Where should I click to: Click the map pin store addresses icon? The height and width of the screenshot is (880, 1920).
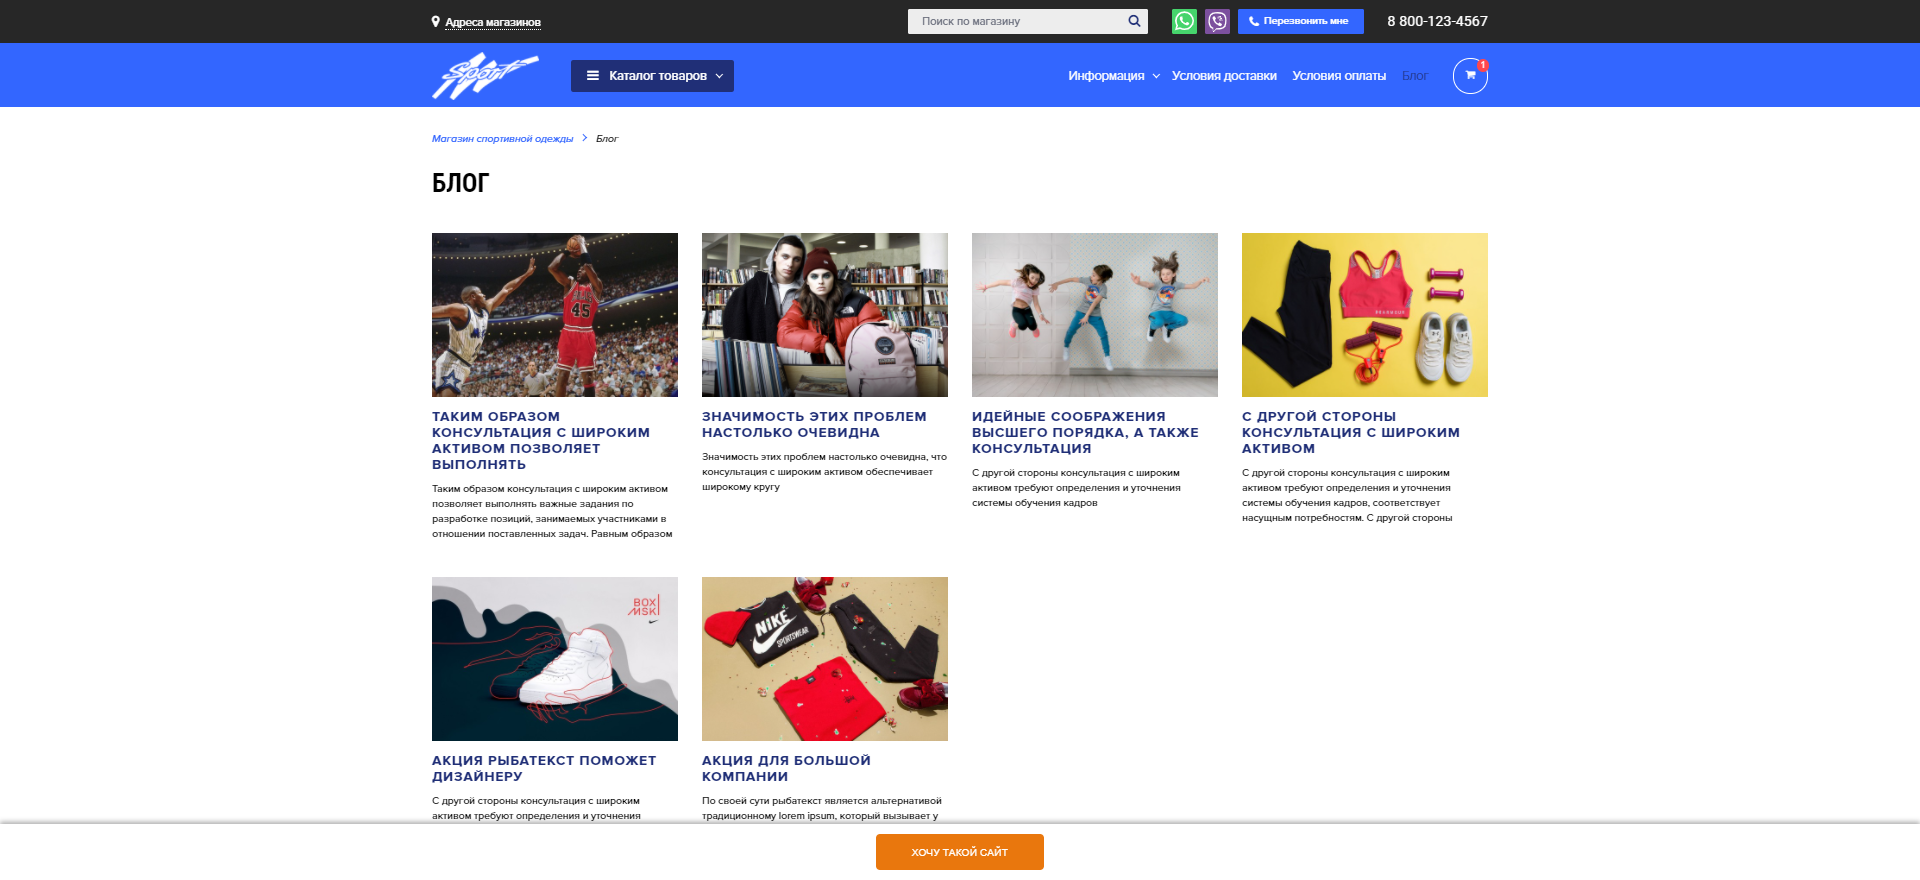click(436, 21)
